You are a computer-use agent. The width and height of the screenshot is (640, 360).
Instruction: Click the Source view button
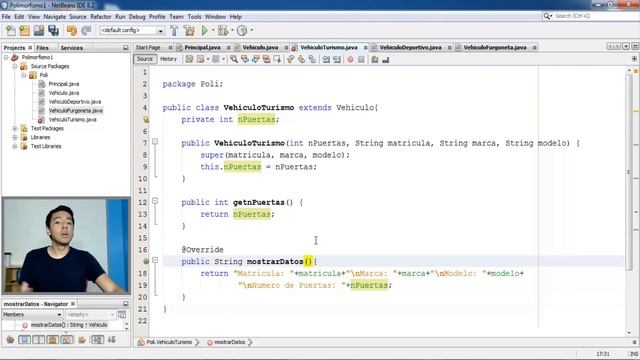[144, 59]
